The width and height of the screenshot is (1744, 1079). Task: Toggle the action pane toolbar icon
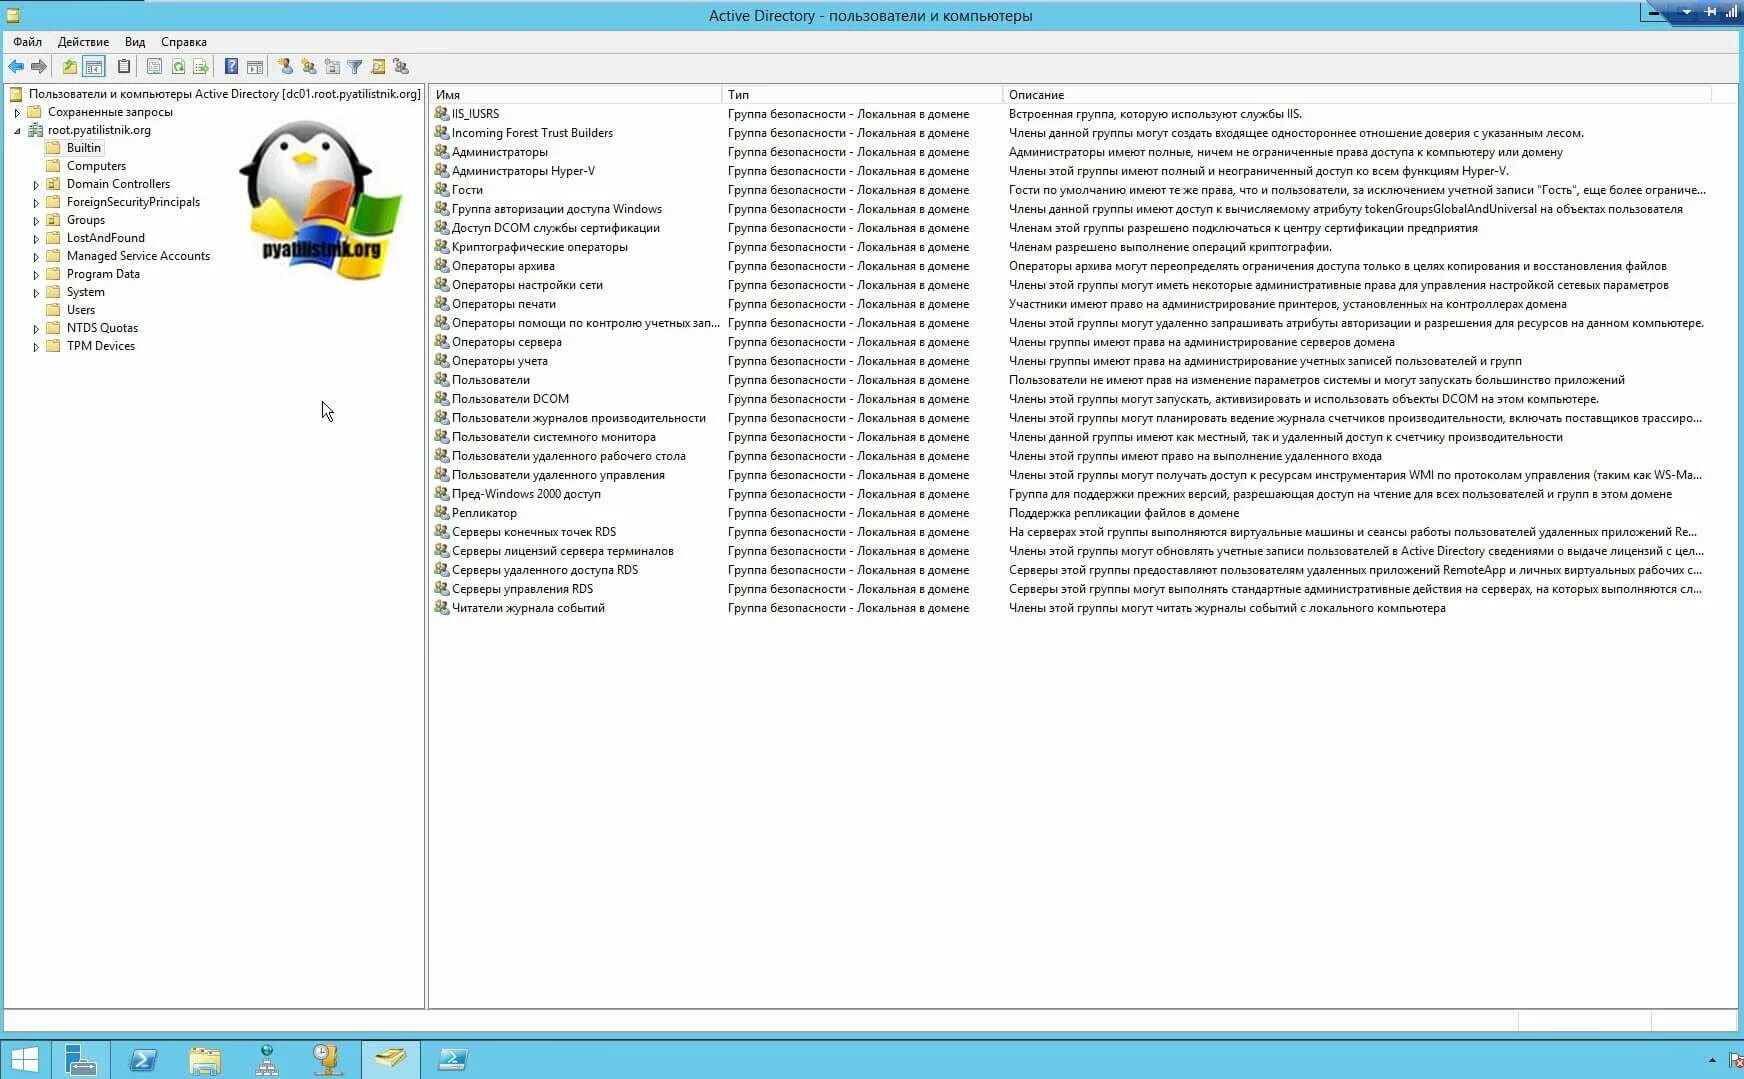pos(255,67)
